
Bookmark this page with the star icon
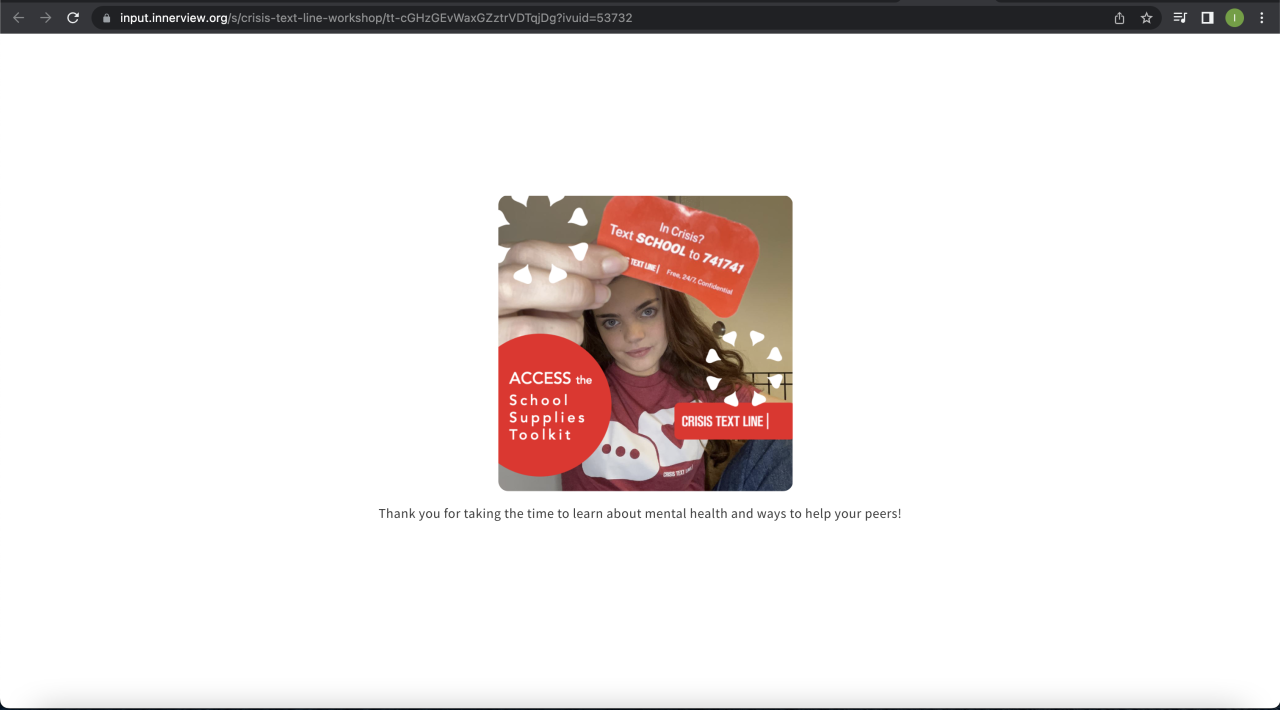(1147, 18)
